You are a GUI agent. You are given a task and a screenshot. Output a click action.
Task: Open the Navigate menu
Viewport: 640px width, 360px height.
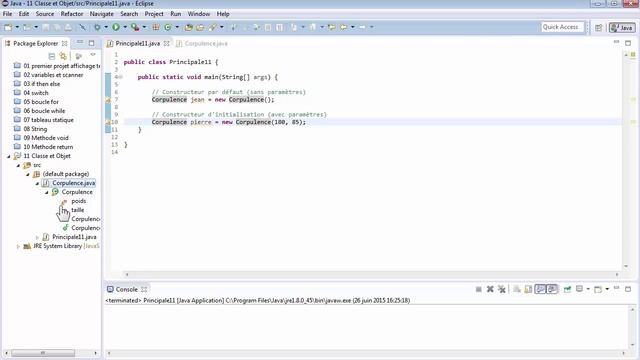click(102, 14)
